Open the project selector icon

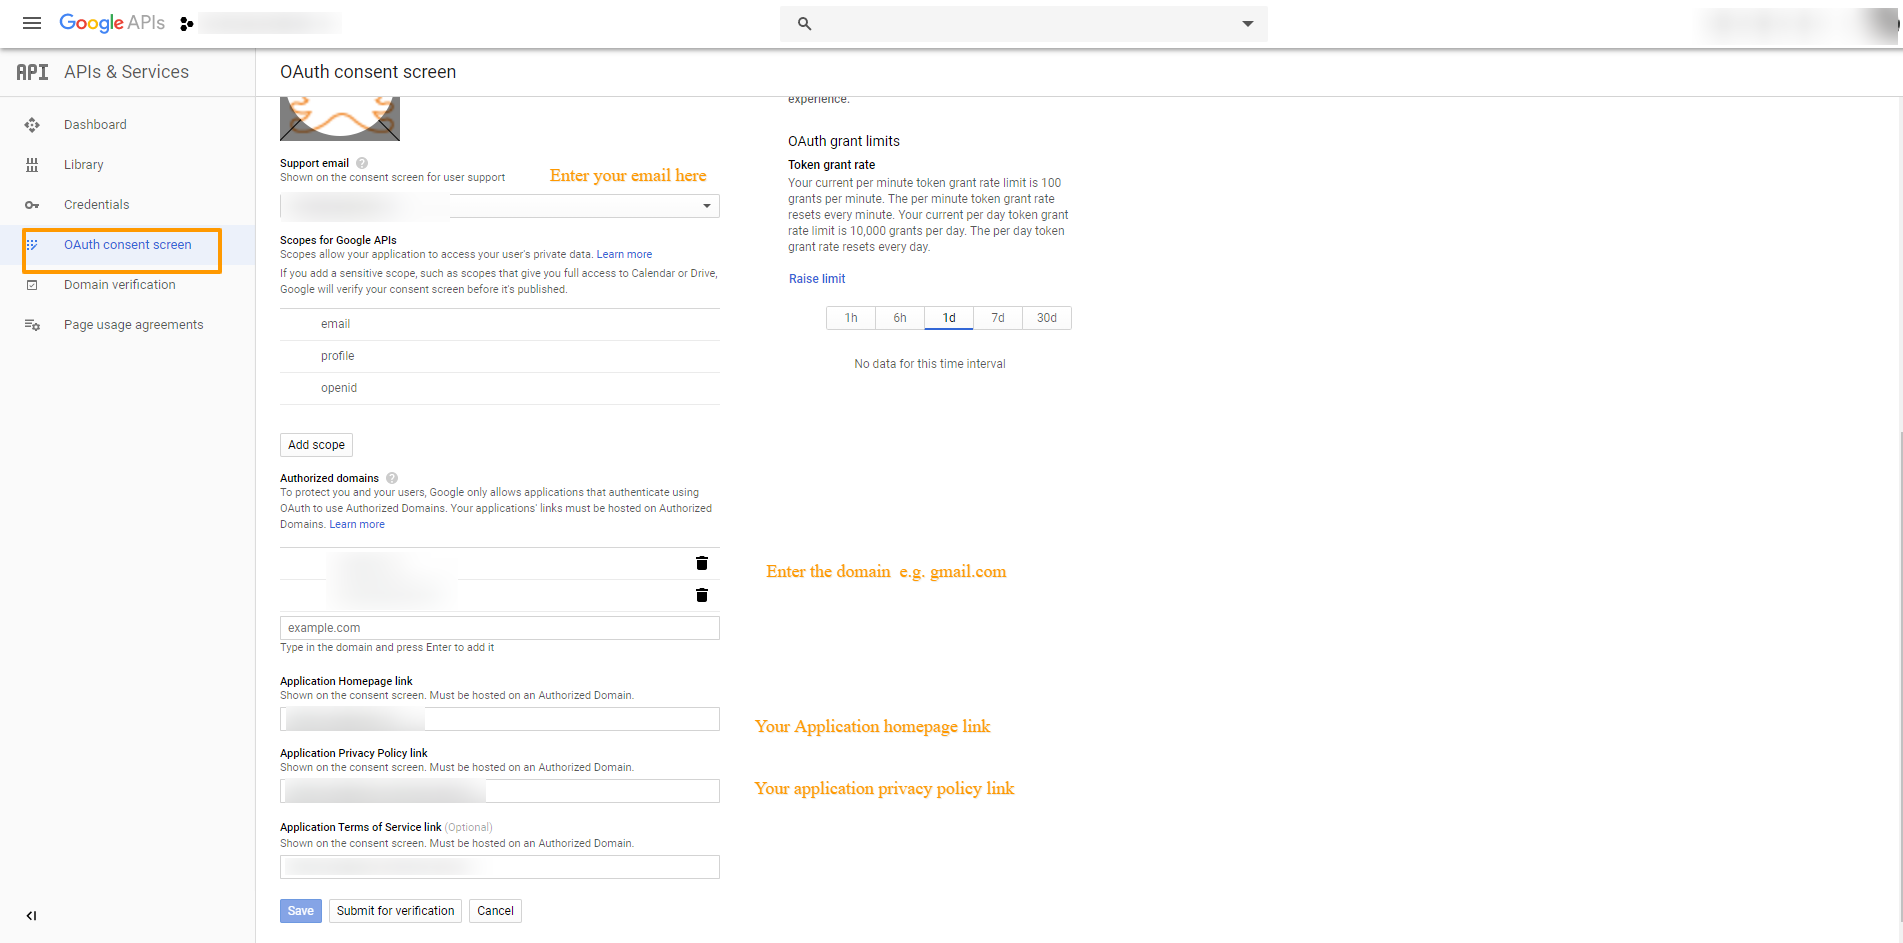(186, 24)
